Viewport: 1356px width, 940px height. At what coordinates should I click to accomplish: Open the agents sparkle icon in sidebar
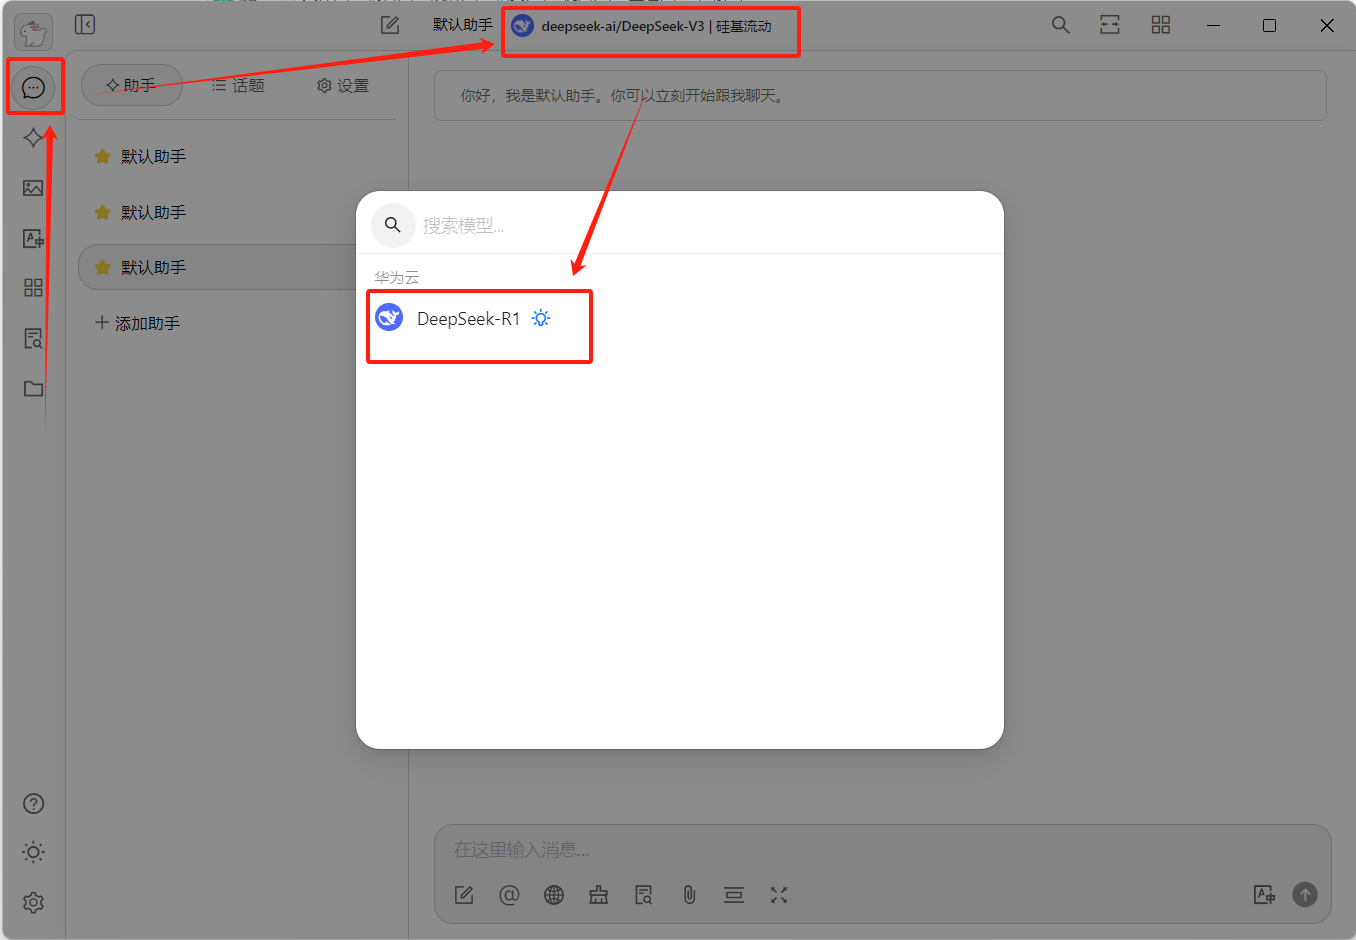(33, 138)
